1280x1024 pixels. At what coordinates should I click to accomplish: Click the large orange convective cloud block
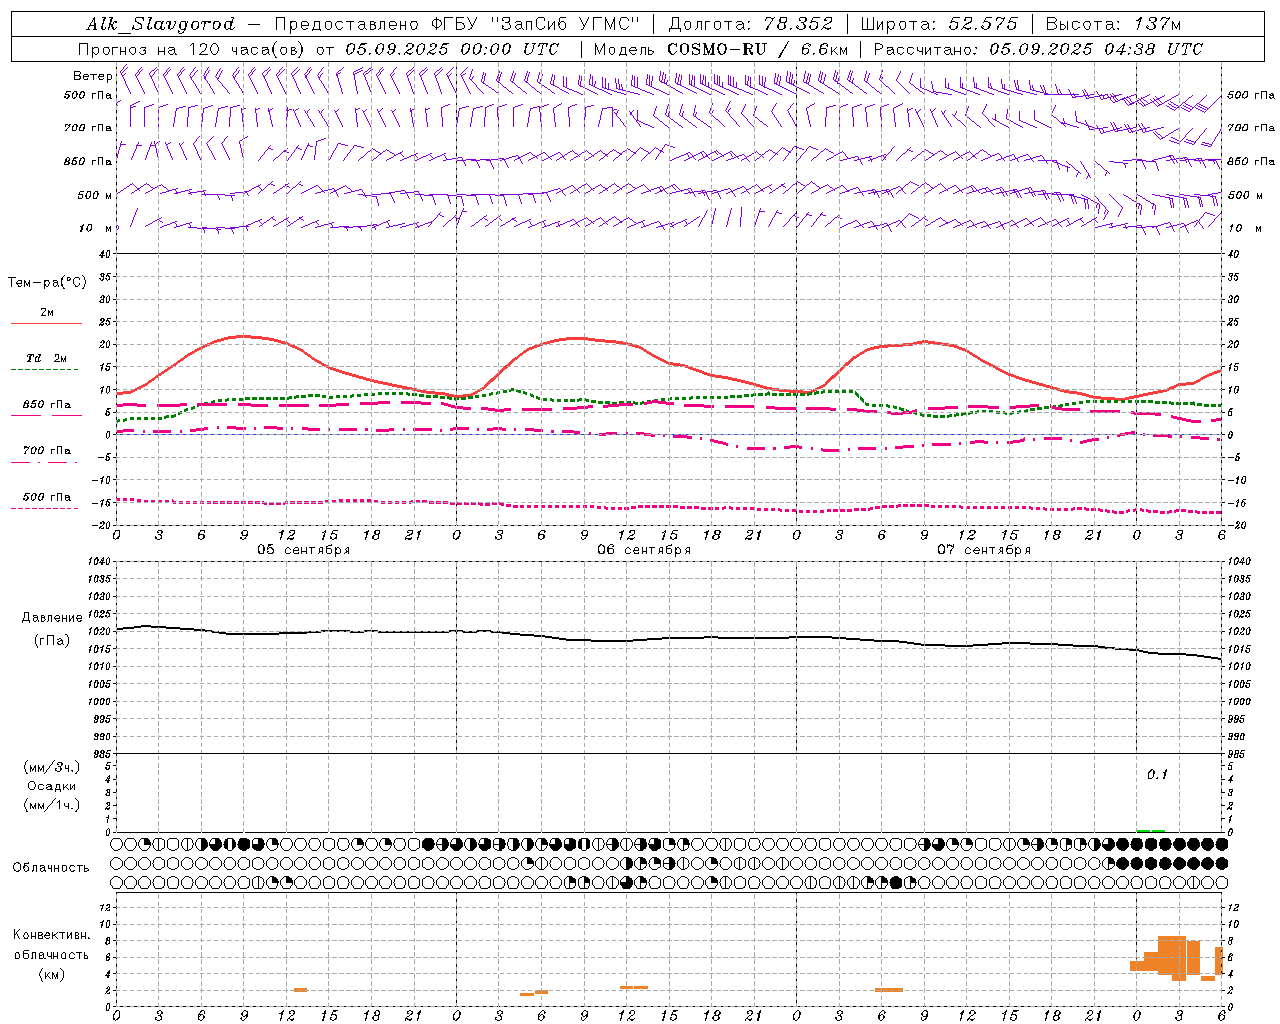coord(1172,958)
